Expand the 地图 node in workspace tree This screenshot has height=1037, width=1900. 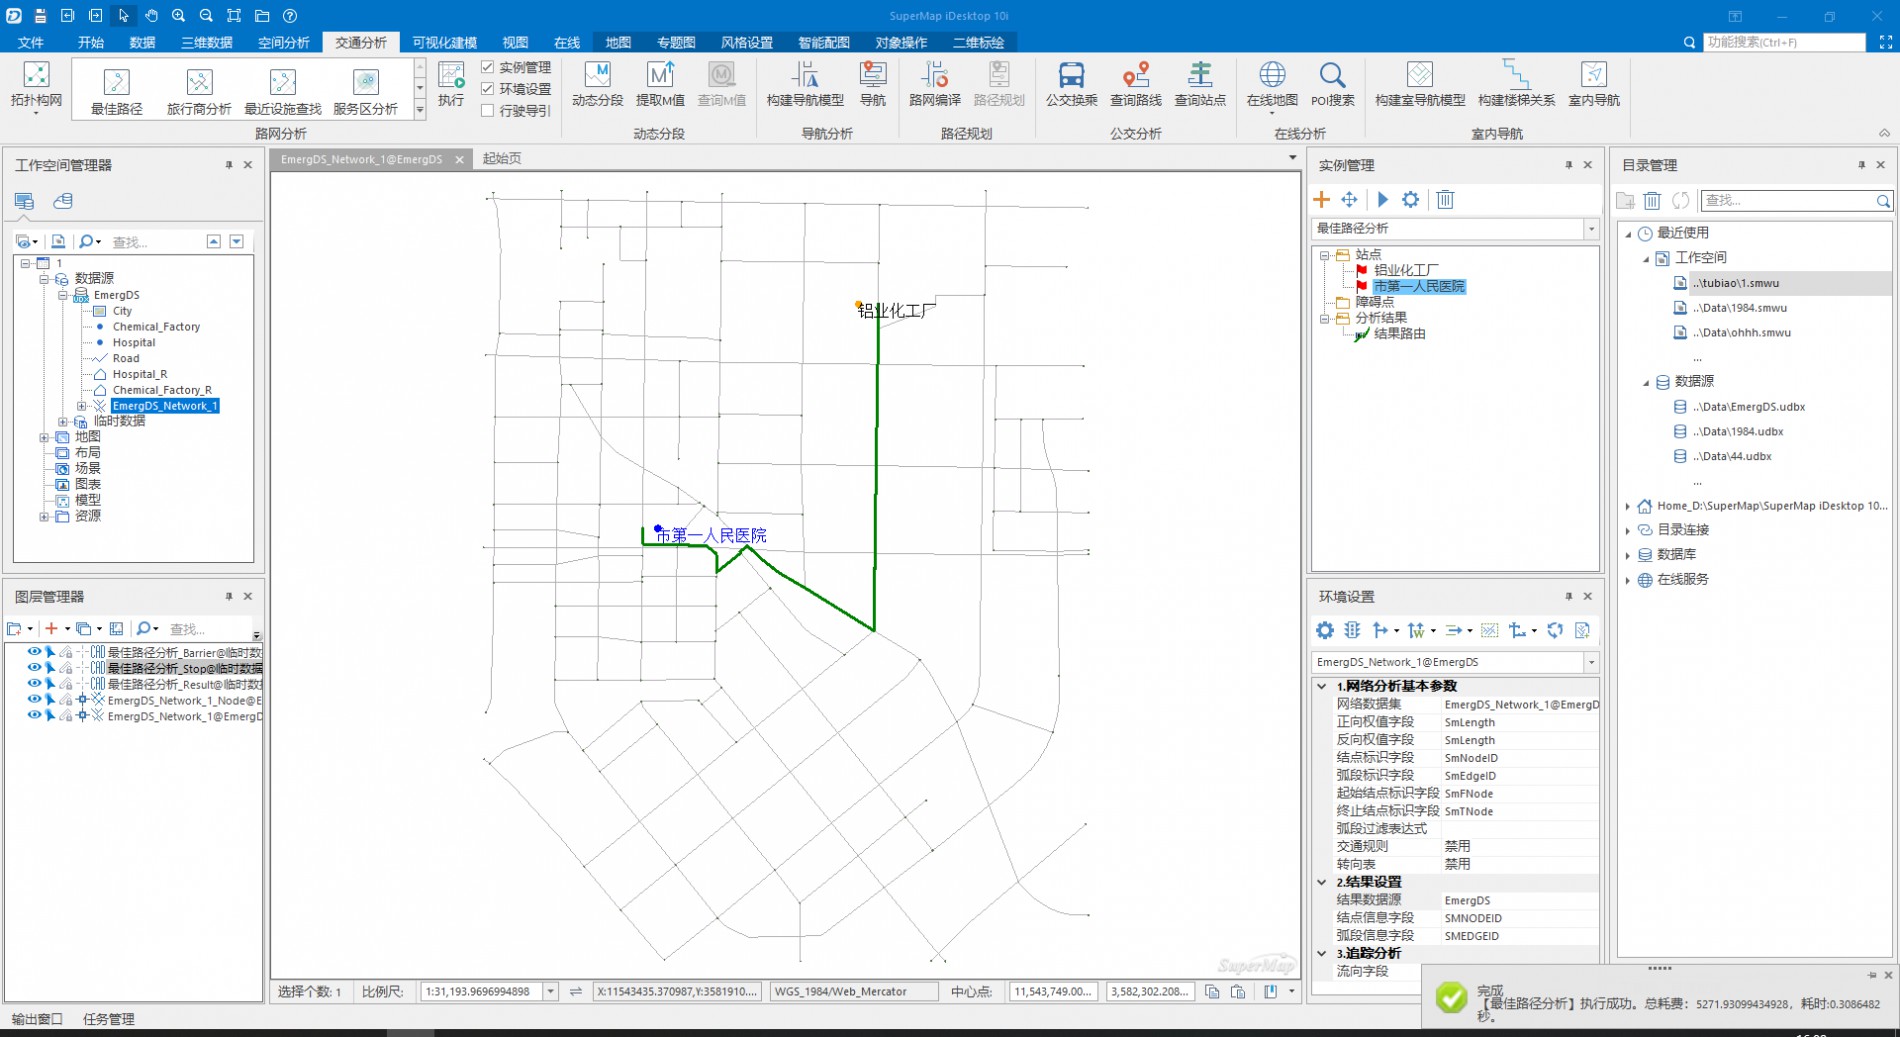tap(44, 437)
